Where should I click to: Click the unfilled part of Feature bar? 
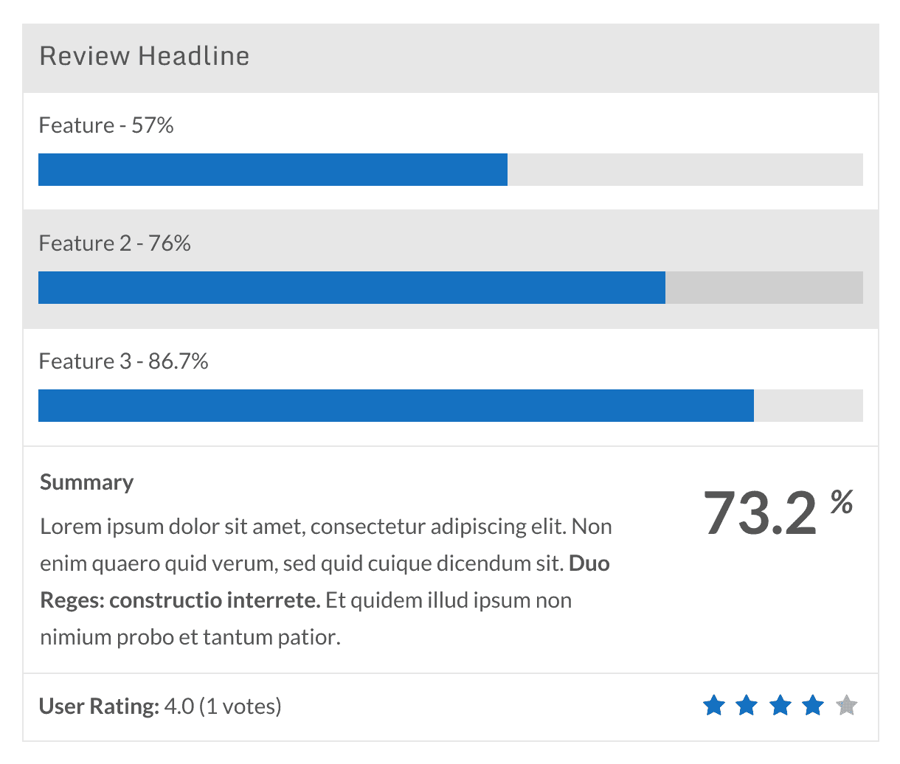click(685, 169)
